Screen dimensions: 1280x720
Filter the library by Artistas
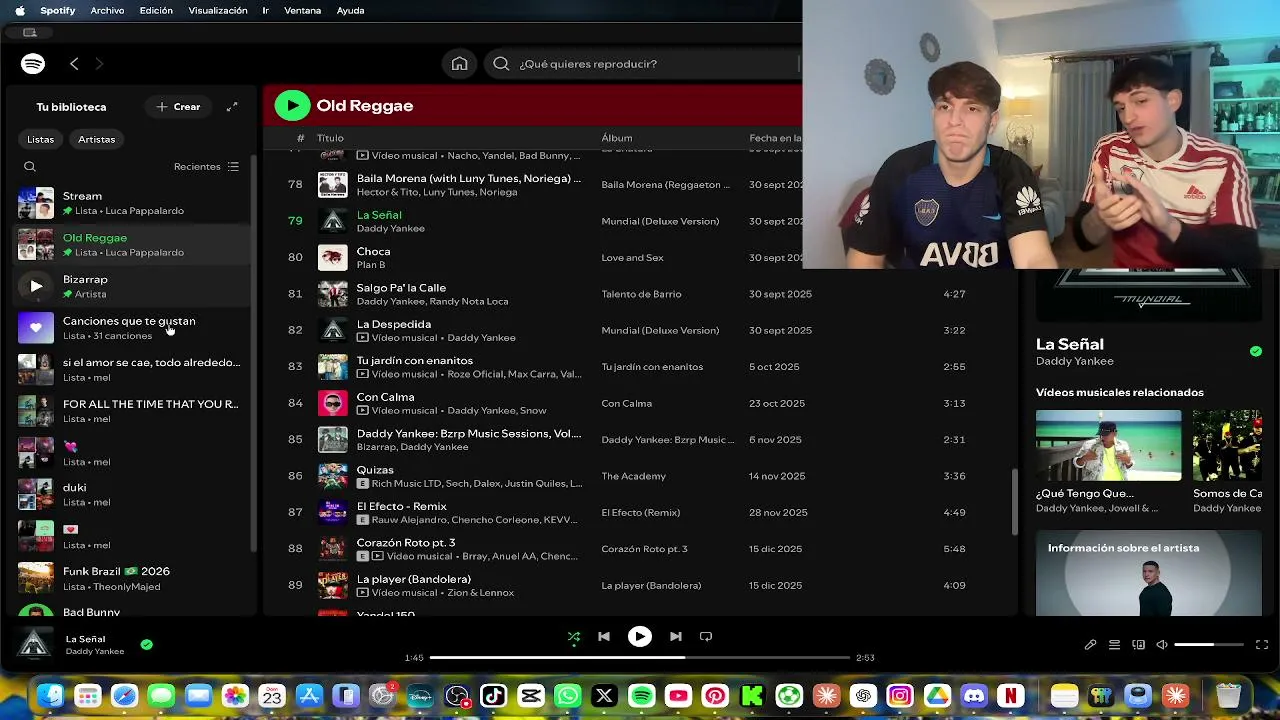[97, 139]
